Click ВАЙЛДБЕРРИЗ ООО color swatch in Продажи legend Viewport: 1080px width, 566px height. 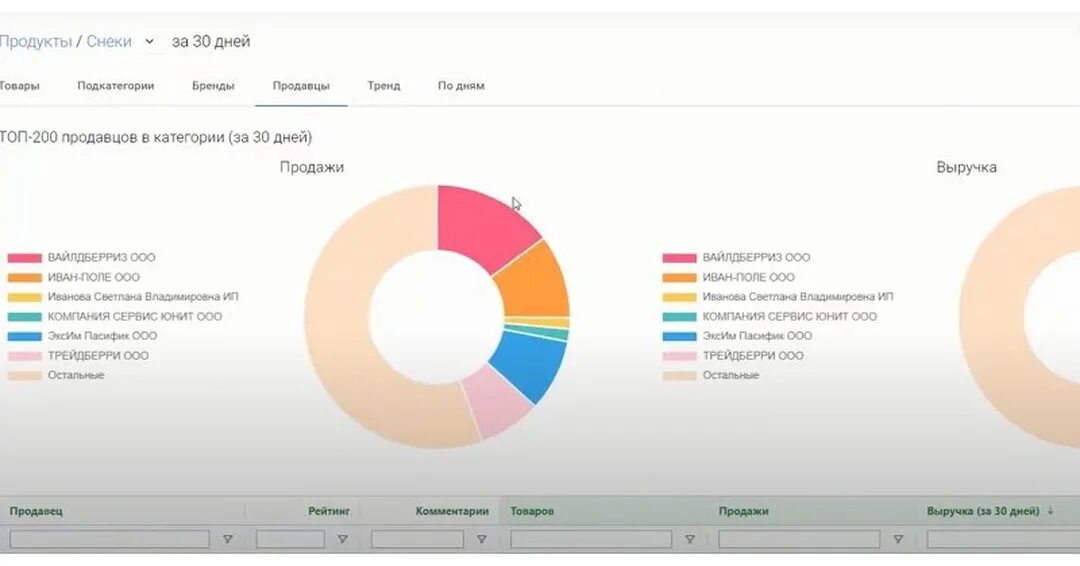click(x=25, y=258)
